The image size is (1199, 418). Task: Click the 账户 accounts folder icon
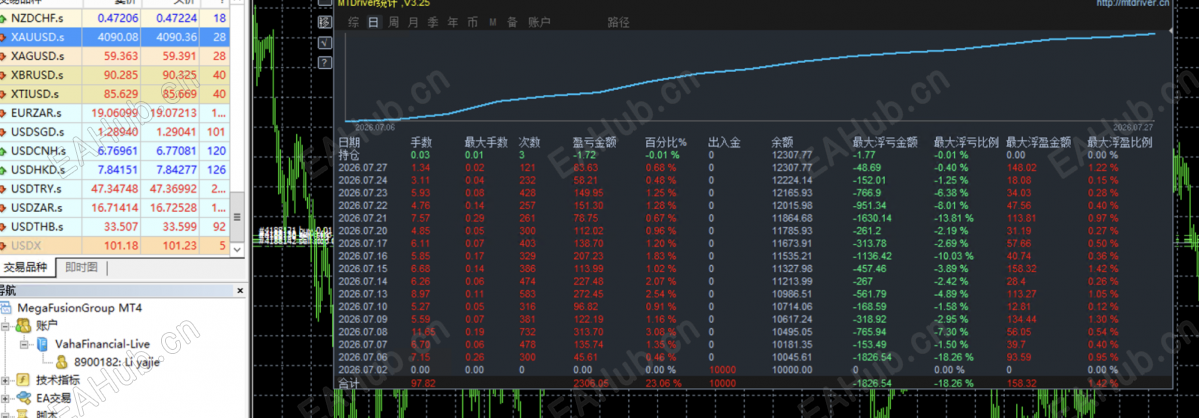(x=24, y=326)
